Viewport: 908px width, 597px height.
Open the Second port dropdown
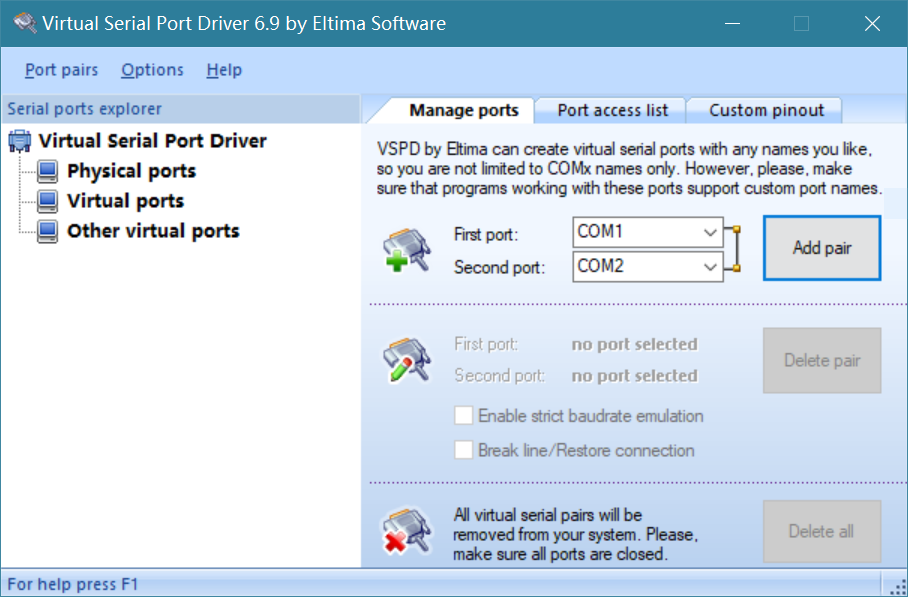coord(711,267)
